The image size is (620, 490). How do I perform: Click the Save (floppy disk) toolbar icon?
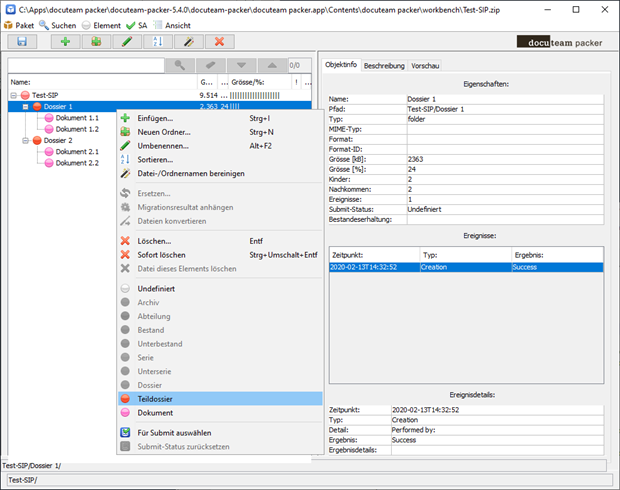tap(21, 42)
